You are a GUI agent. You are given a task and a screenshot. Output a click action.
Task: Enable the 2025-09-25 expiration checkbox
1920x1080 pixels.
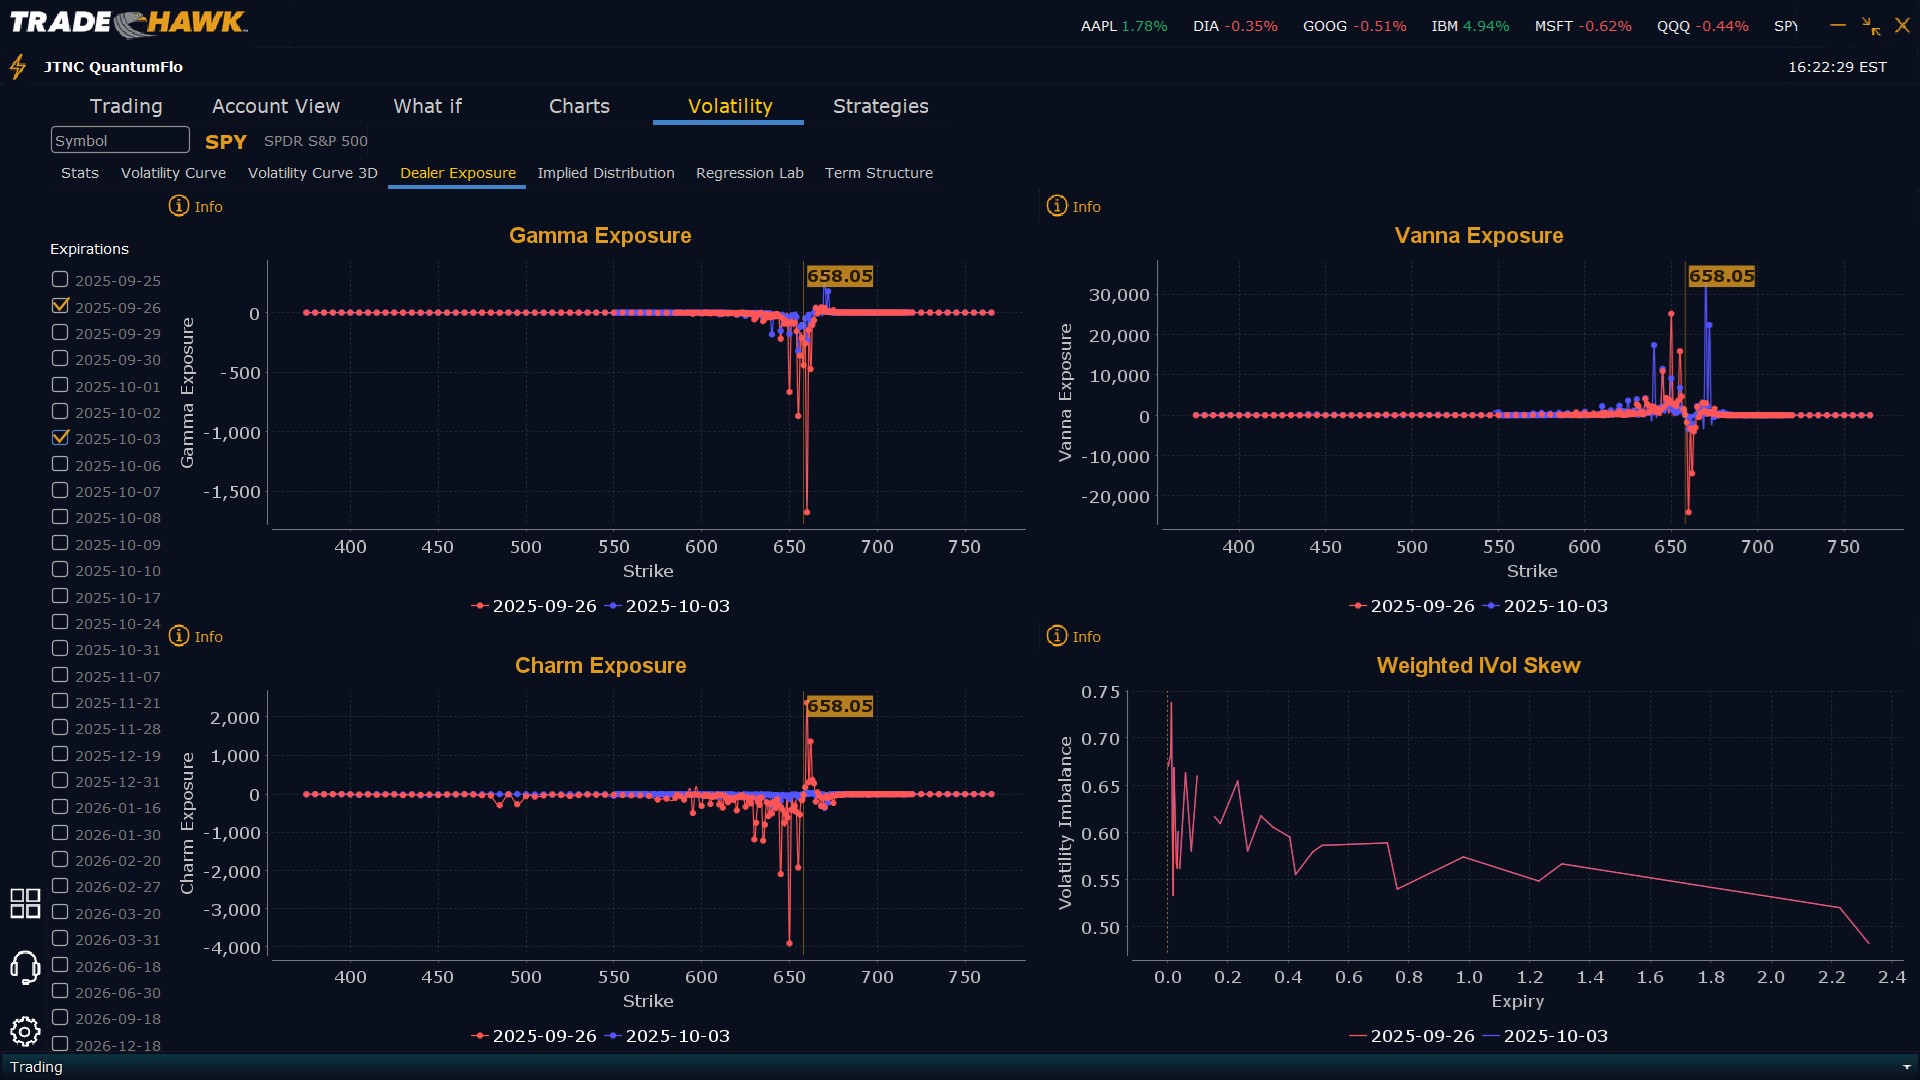tap(60, 280)
